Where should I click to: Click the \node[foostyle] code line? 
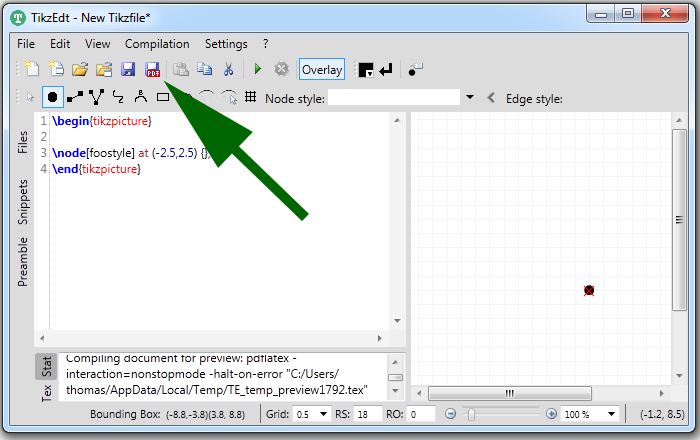click(x=130, y=153)
